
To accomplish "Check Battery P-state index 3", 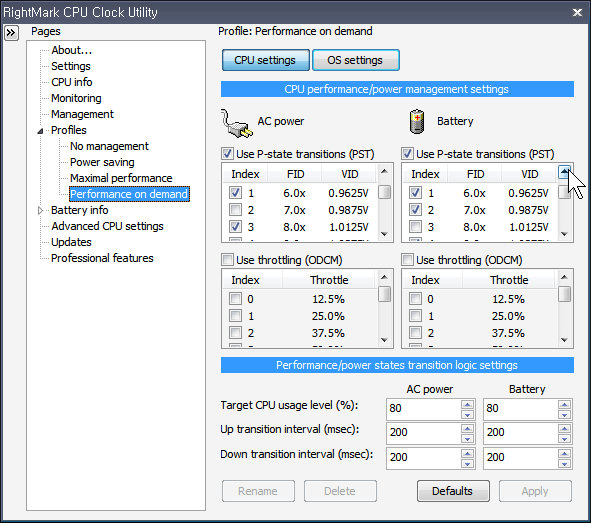I will click(415, 227).
